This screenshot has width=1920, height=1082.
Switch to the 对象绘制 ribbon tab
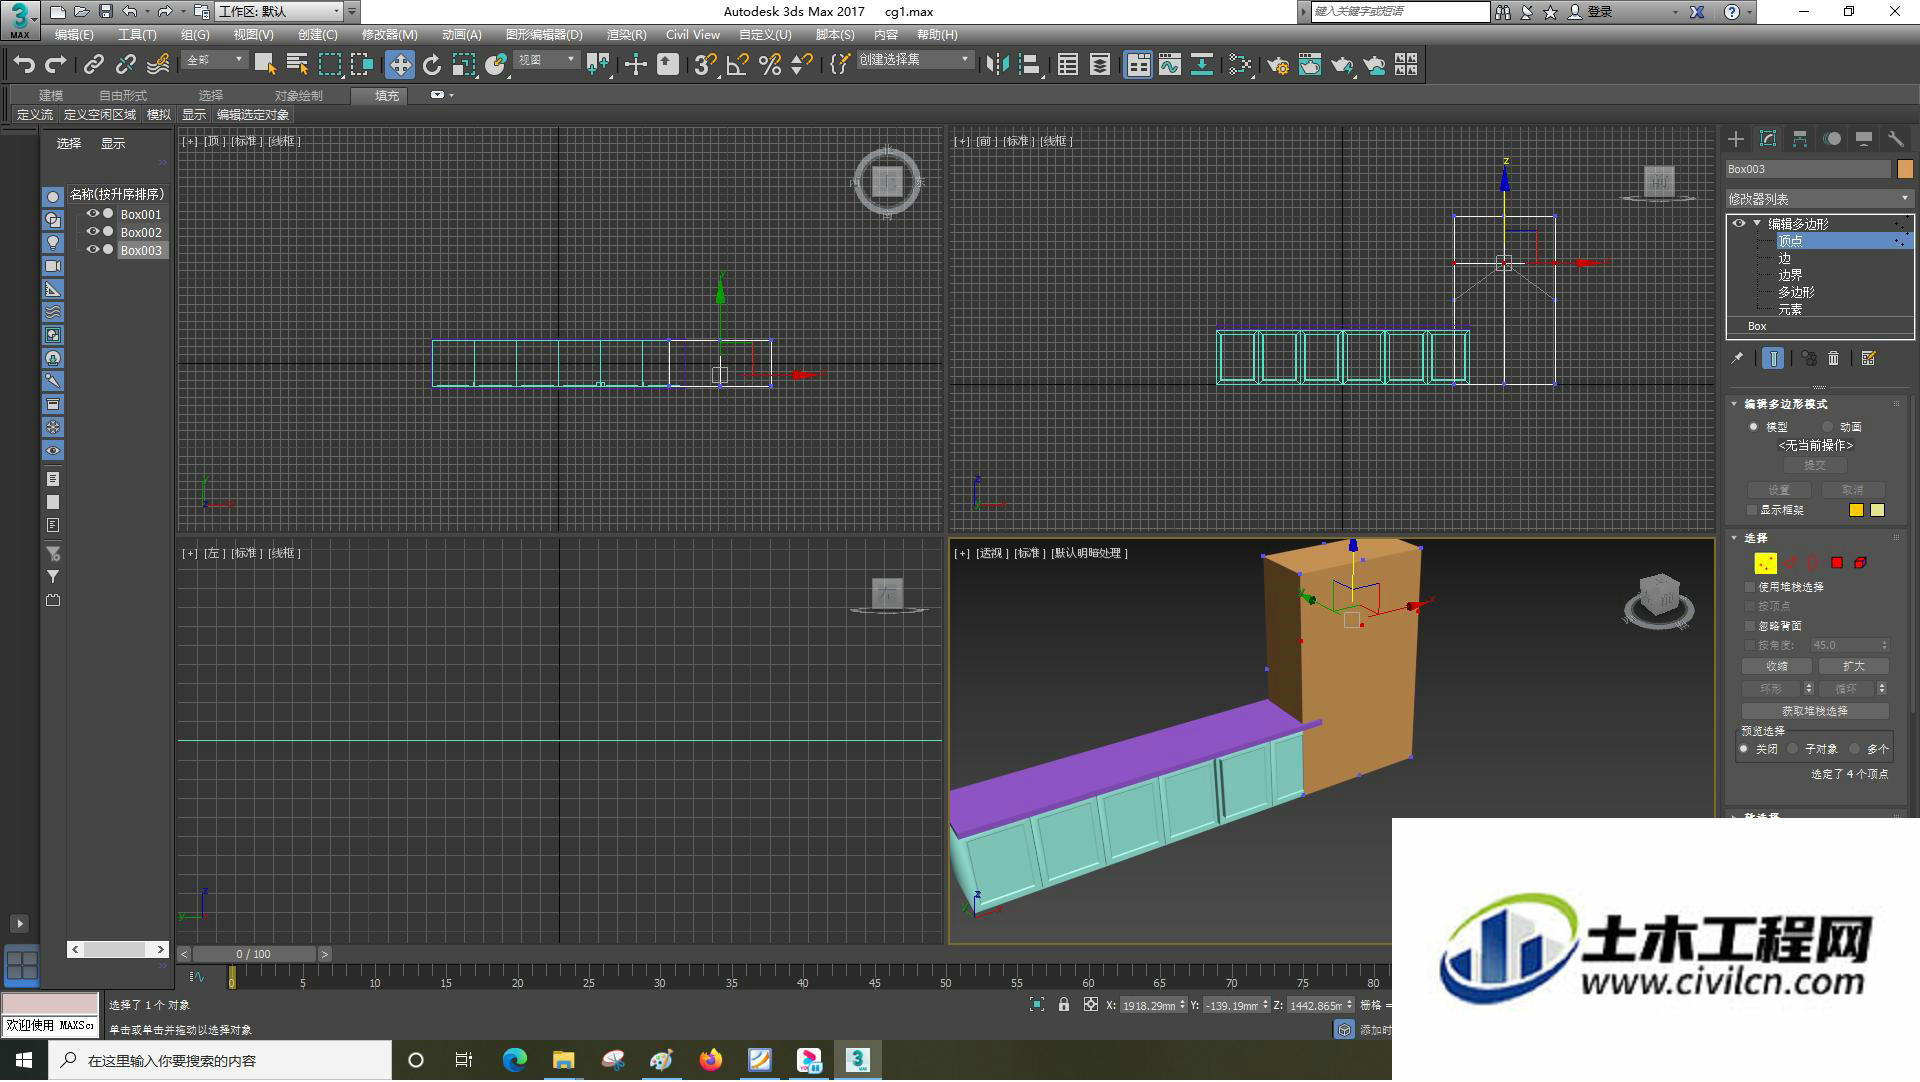pyautogui.click(x=298, y=96)
